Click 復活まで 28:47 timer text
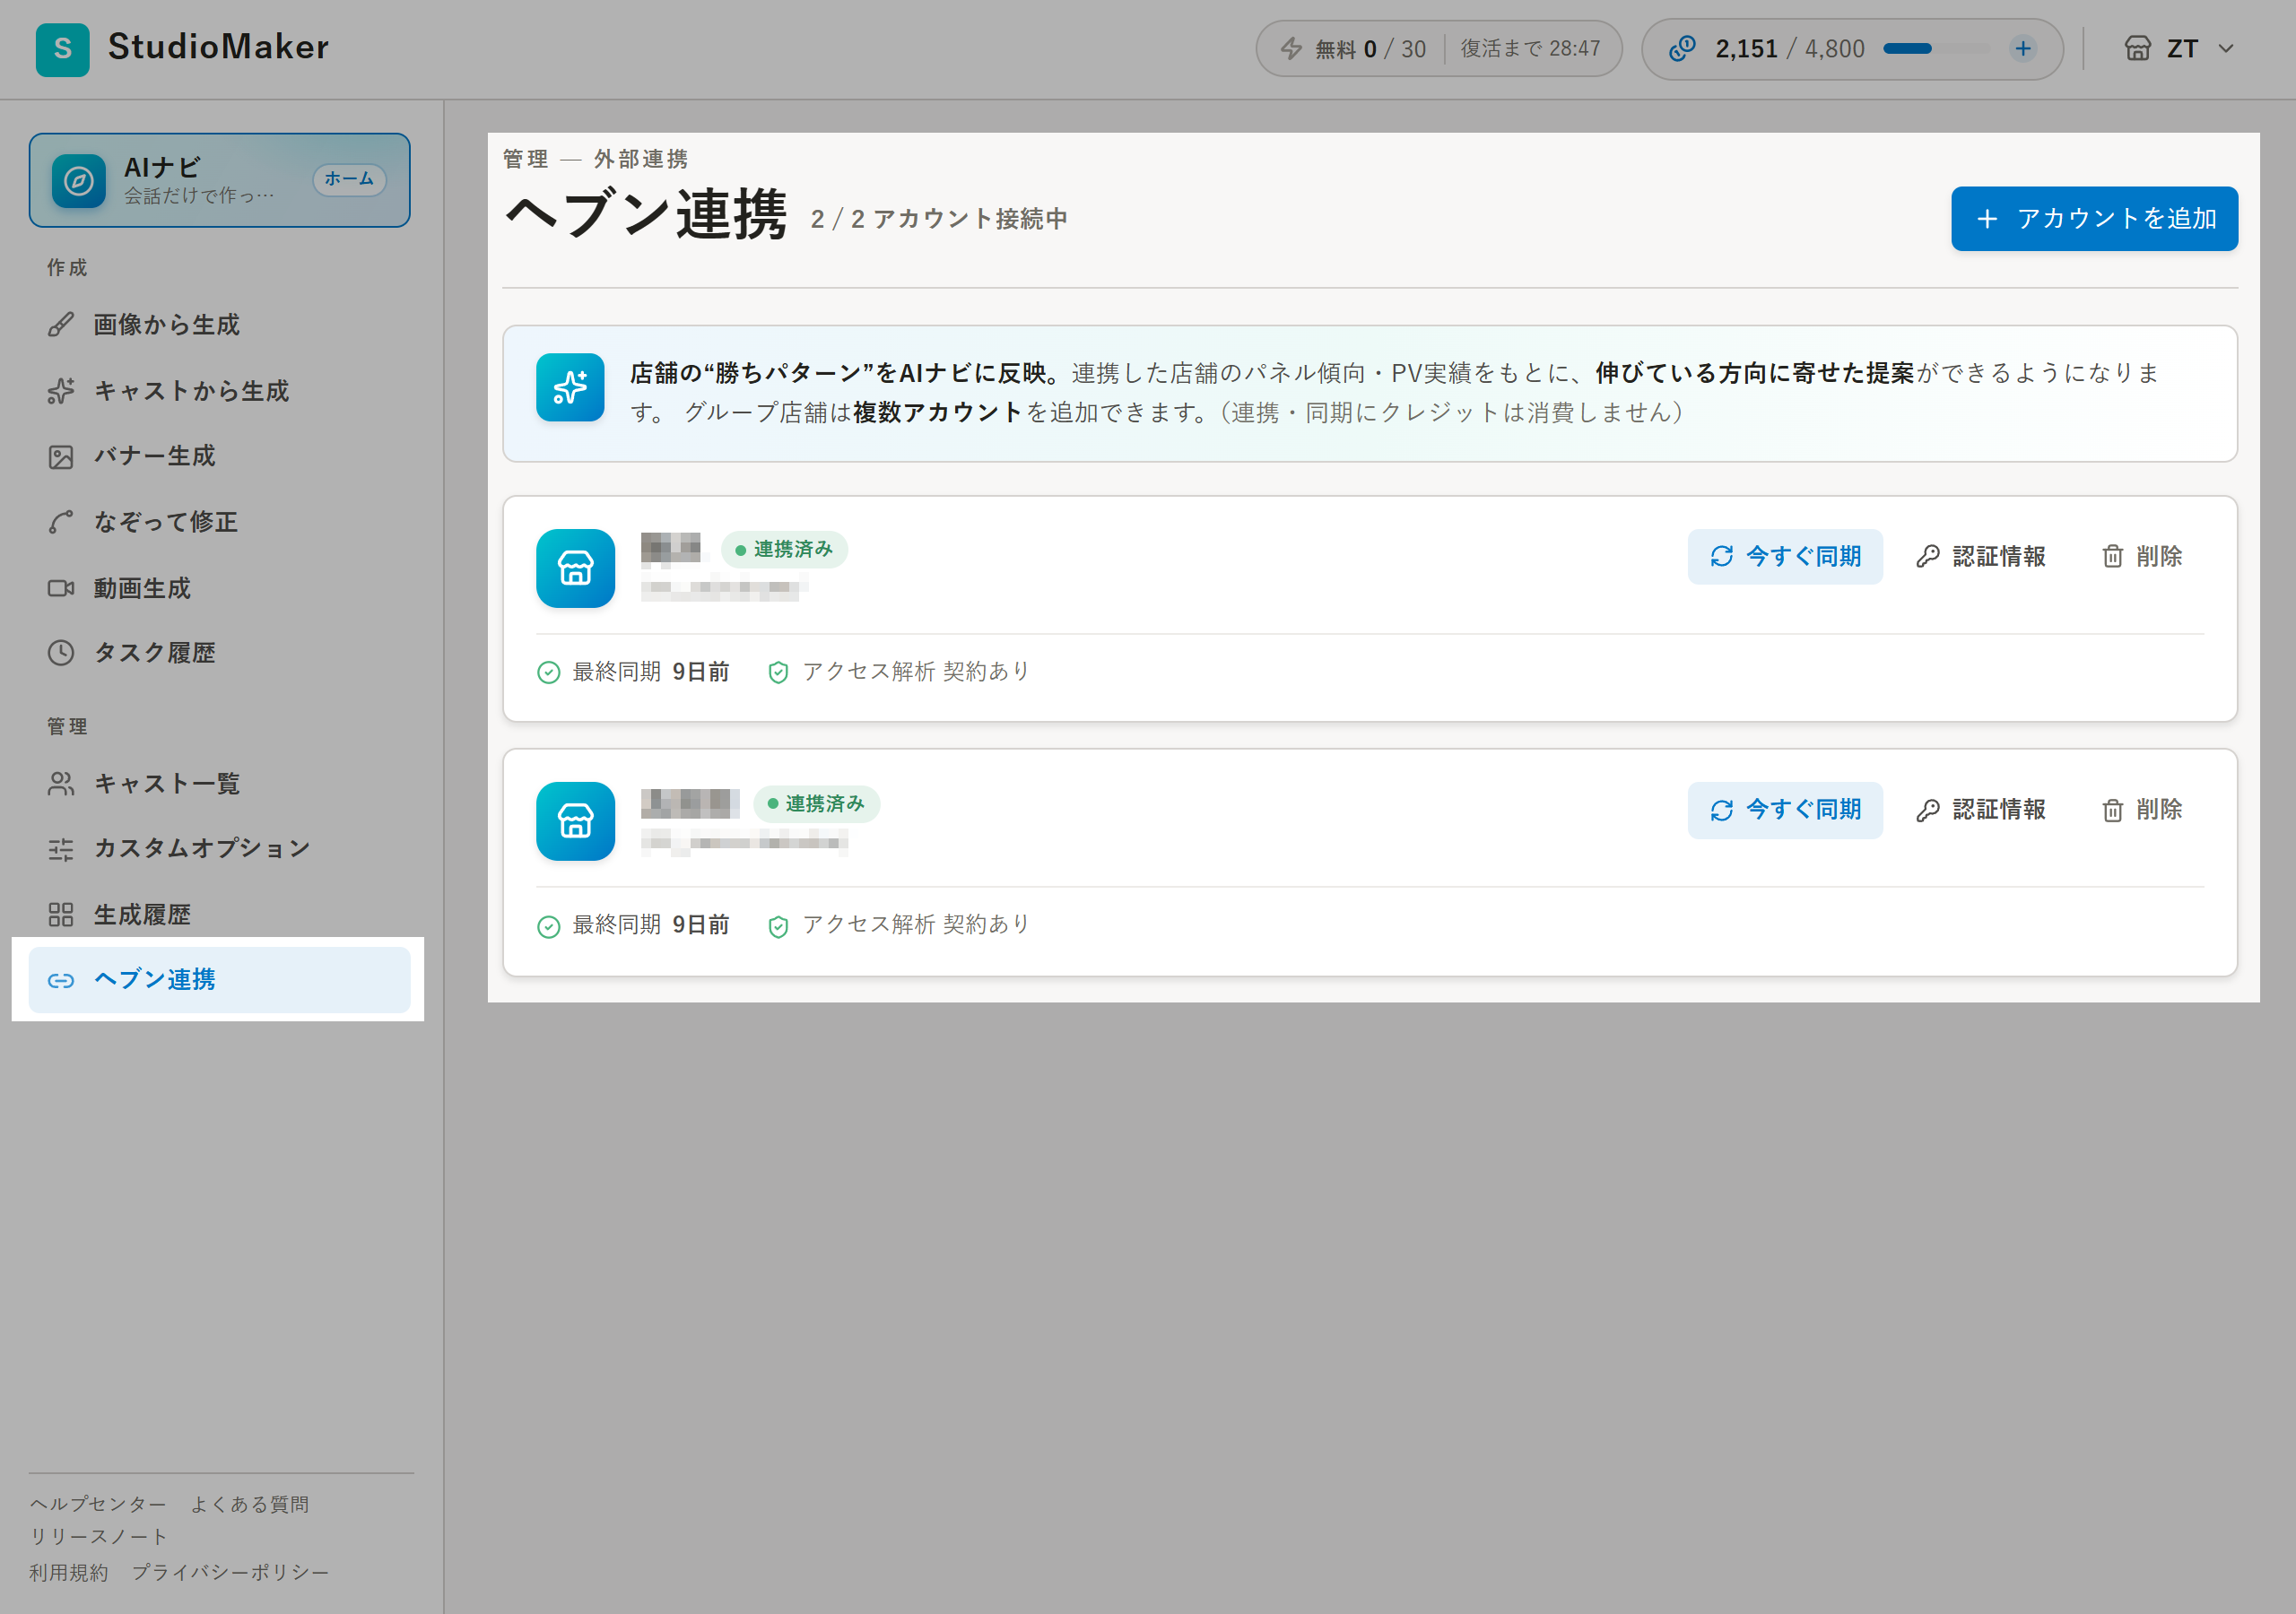The width and height of the screenshot is (2296, 1614). 1530,49
